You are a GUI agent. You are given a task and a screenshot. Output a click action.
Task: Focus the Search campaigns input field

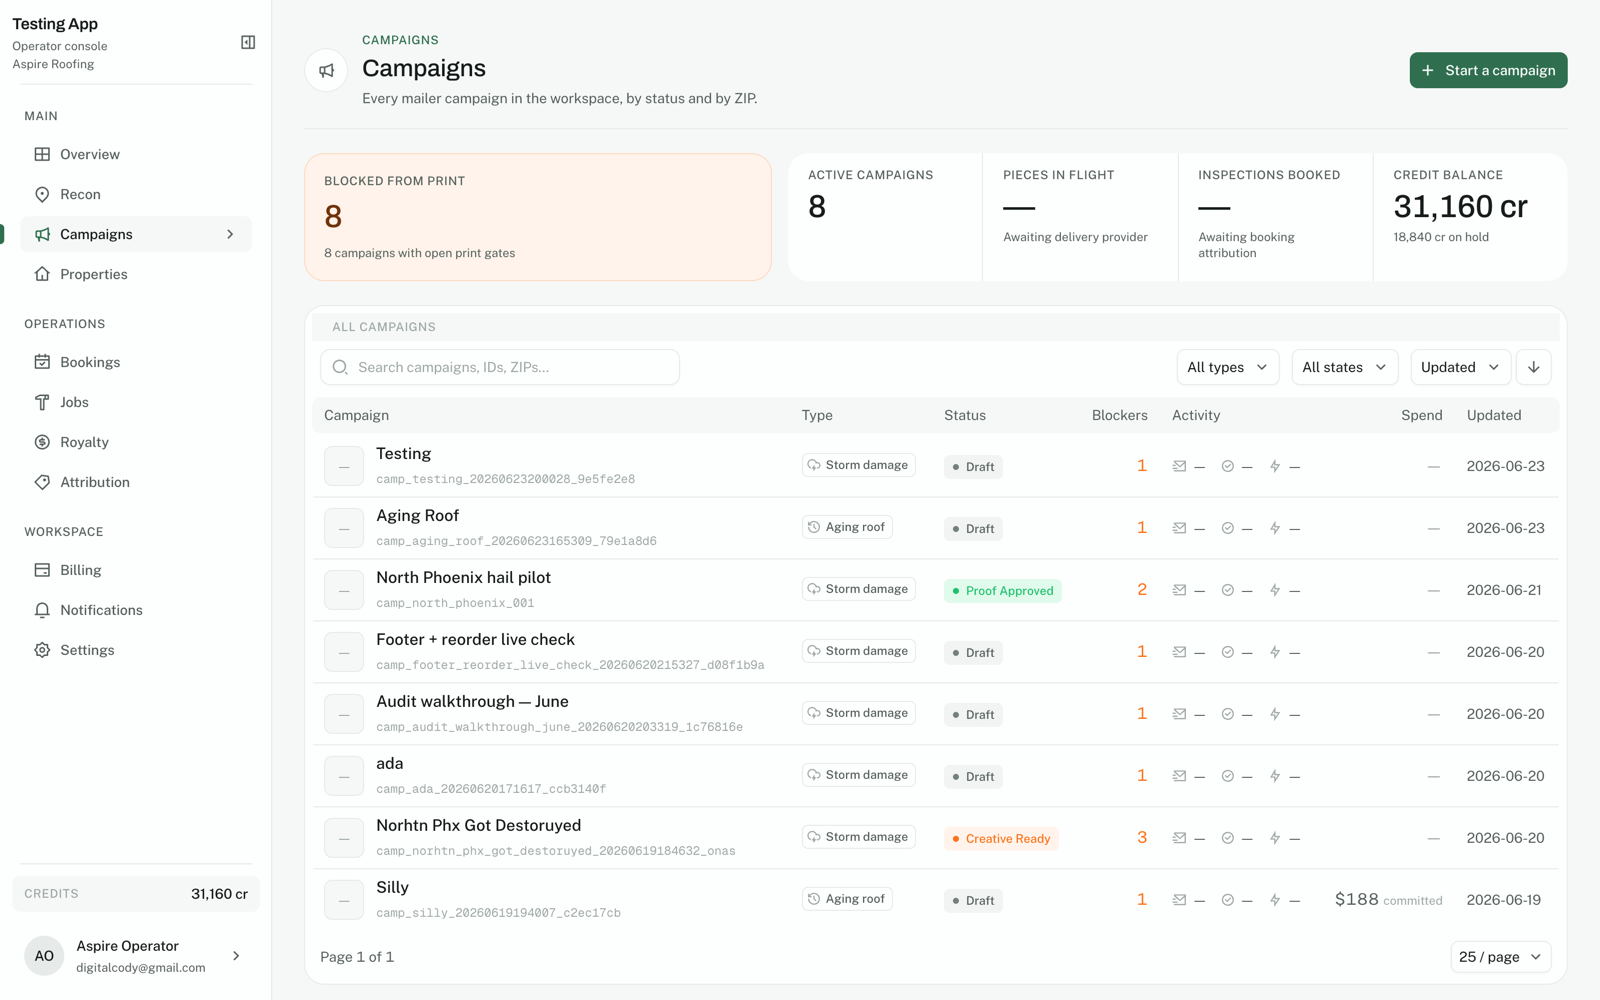tap(500, 367)
